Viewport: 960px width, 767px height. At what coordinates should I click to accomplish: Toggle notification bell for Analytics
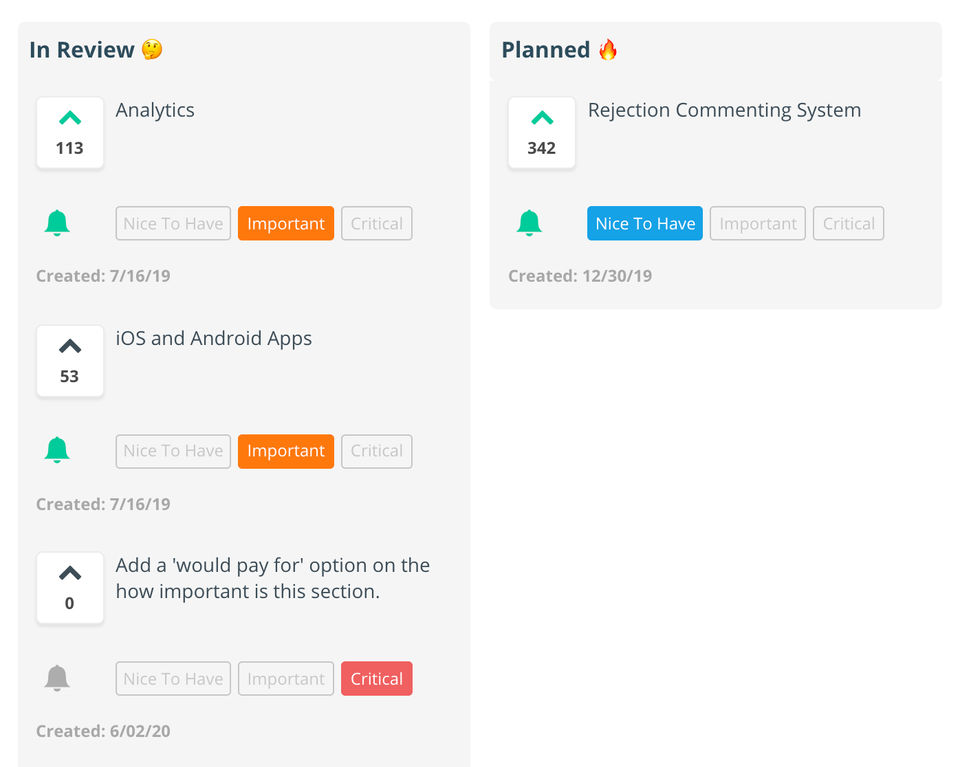pos(57,223)
